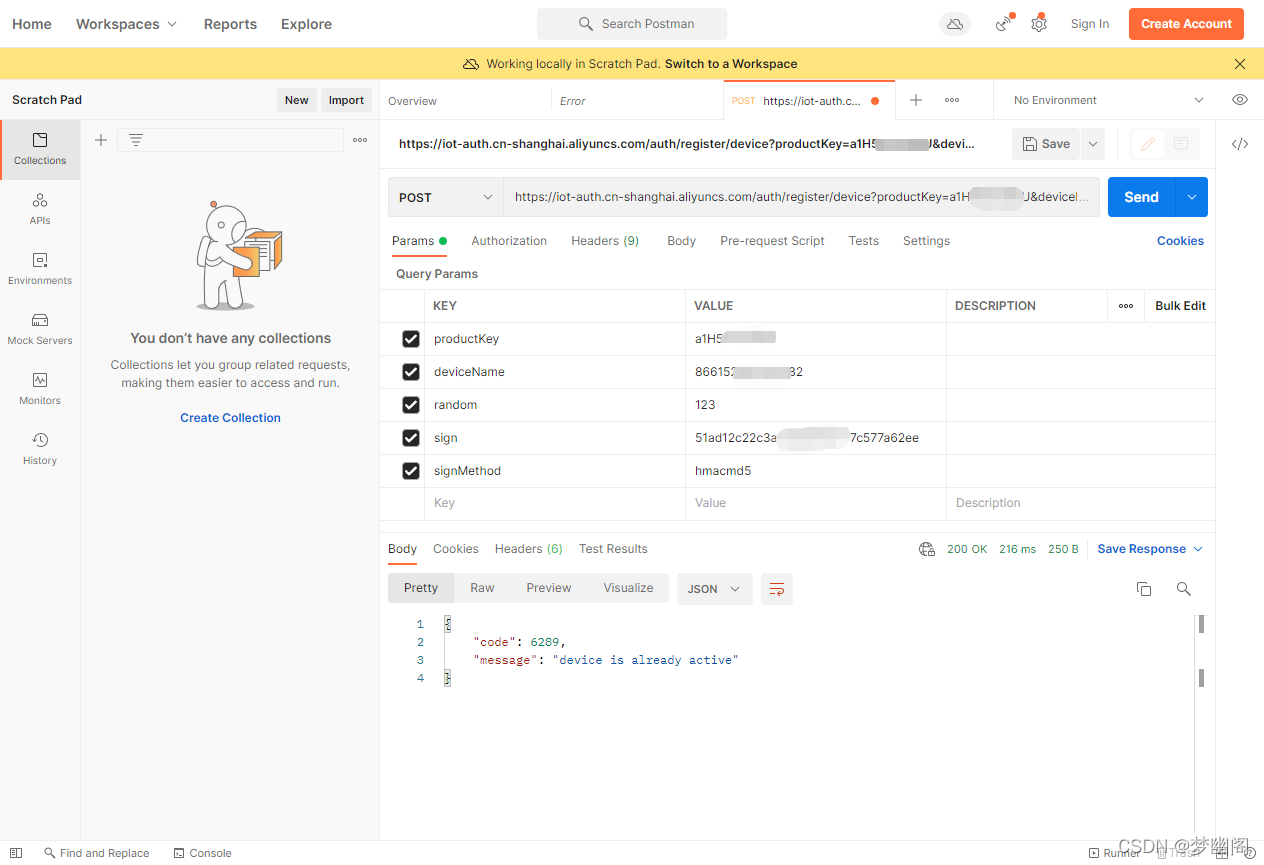The height and width of the screenshot is (865, 1264).
Task: Uncheck the random parameter
Action: (411, 405)
